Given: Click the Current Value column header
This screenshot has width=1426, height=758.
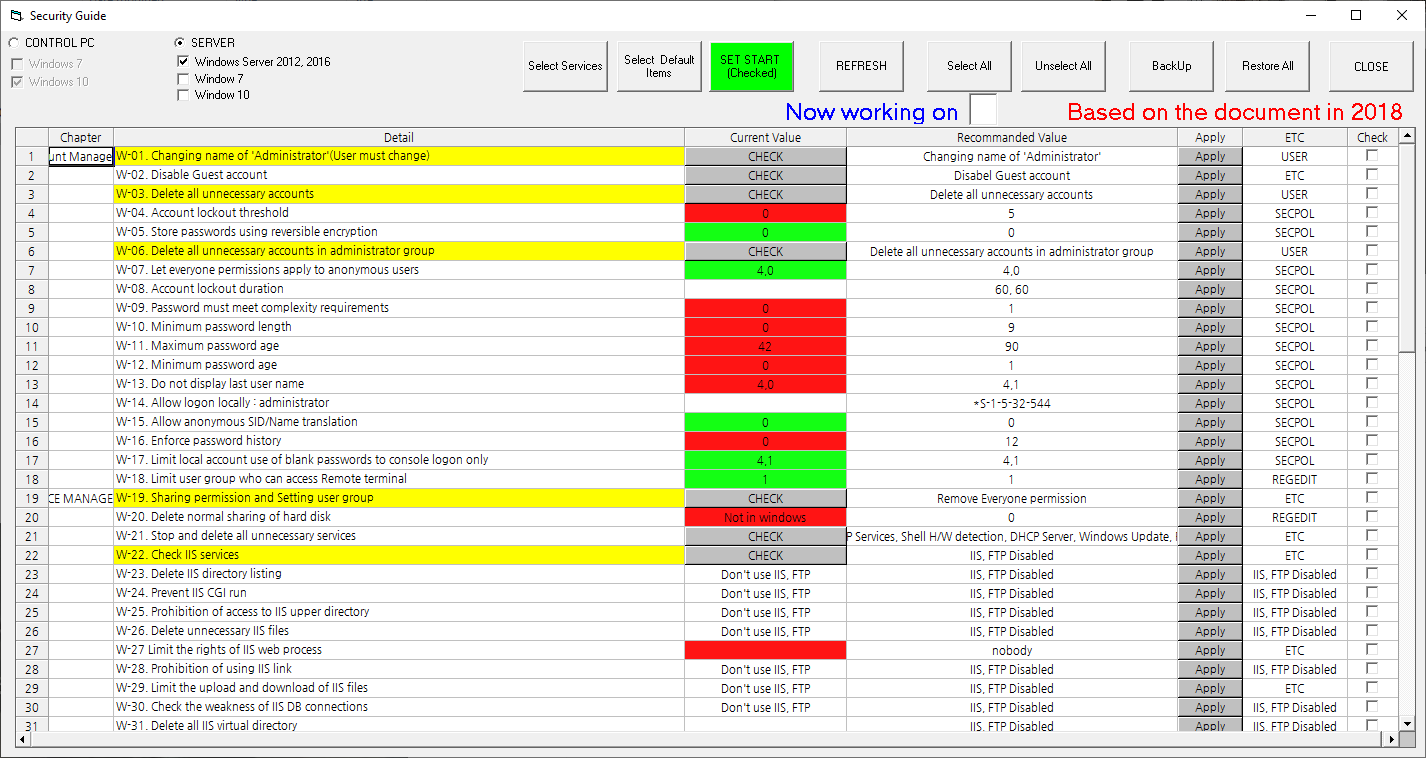Looking at the screenshot, I should tap(765, 137).
